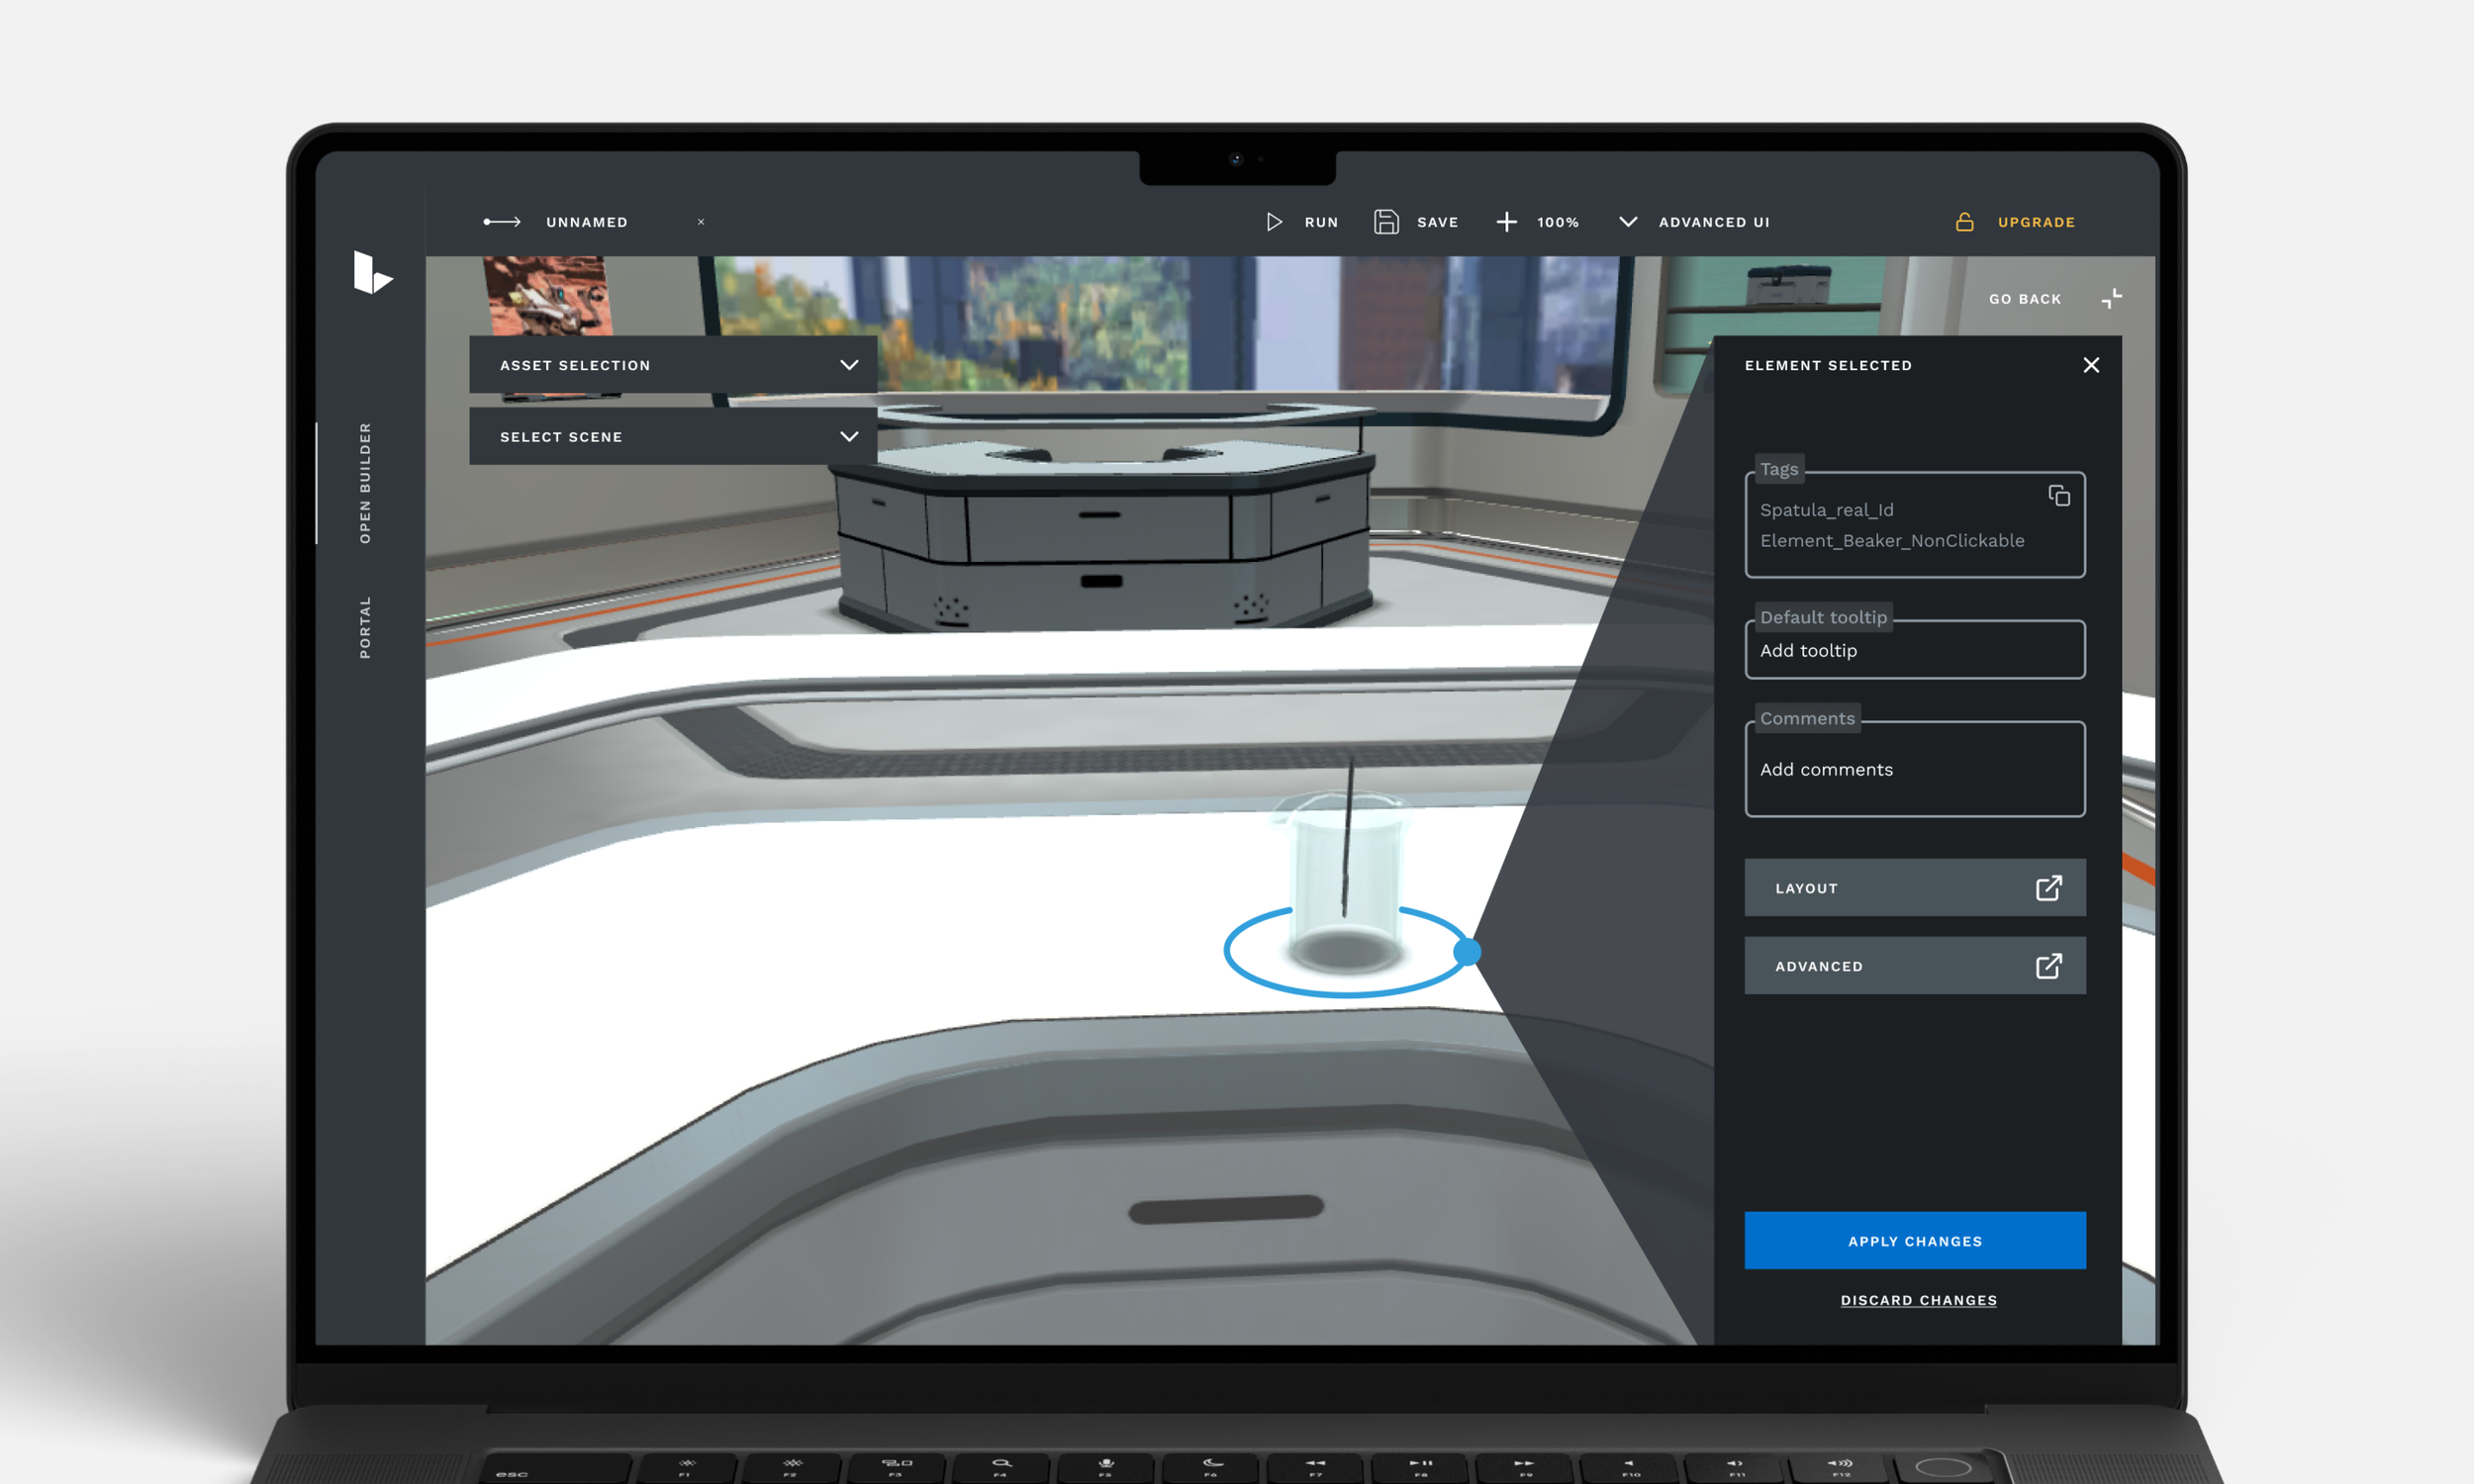Viewport: 2474px width, 1484px height.
Task: Click inside the Tags field
Action: (x=1915, y=525)
